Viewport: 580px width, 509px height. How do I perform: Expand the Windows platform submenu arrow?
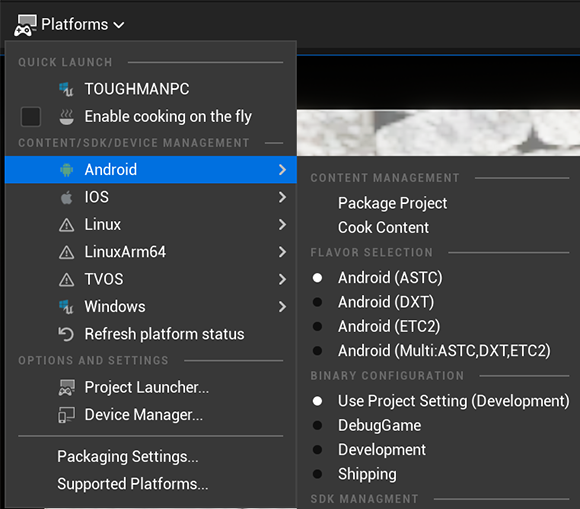282,307
